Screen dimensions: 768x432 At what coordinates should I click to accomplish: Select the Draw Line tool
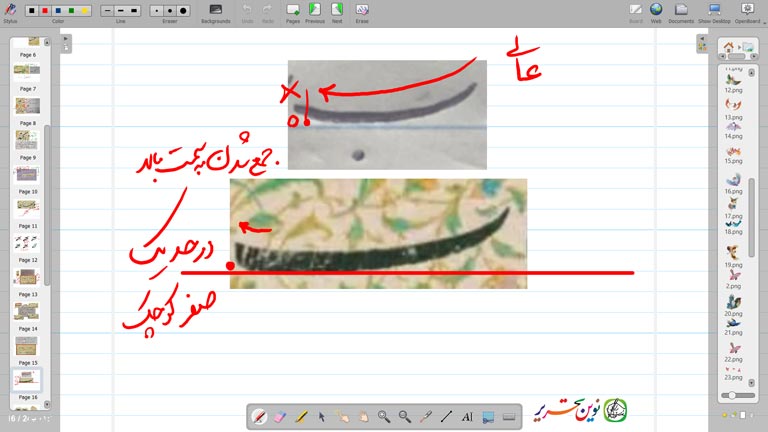[x=446, y=416]
